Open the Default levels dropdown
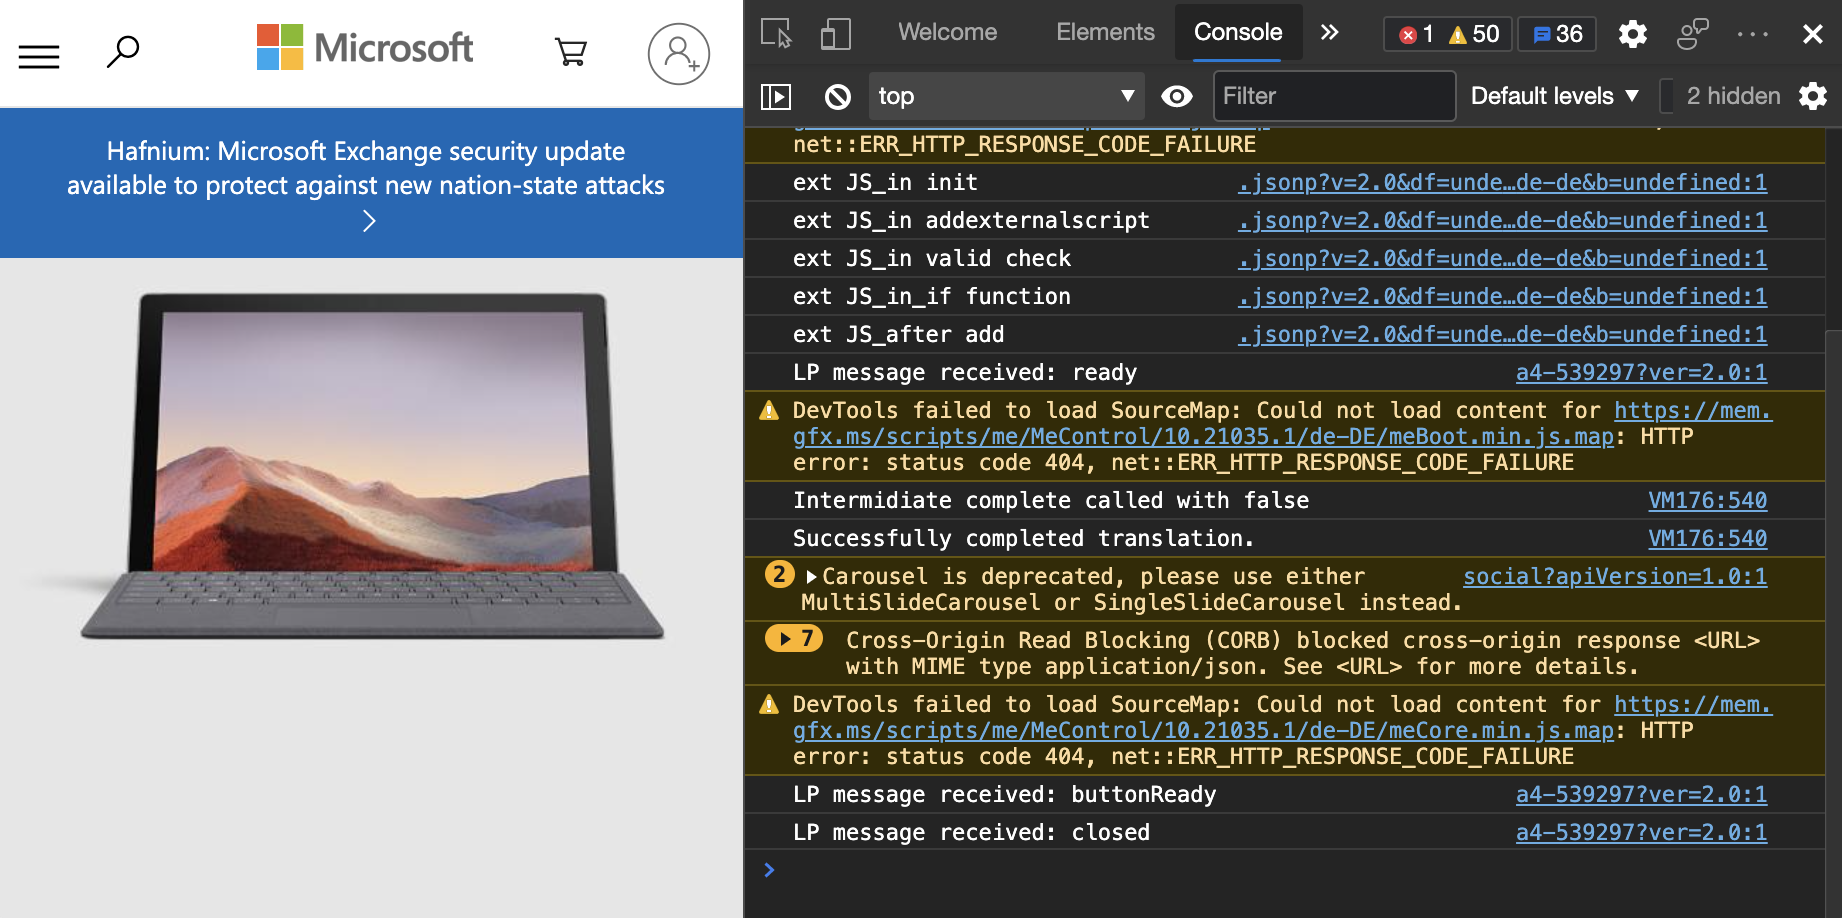Screen dimensions: 1842x918 pyautogui.click(x=1555, y=96)
